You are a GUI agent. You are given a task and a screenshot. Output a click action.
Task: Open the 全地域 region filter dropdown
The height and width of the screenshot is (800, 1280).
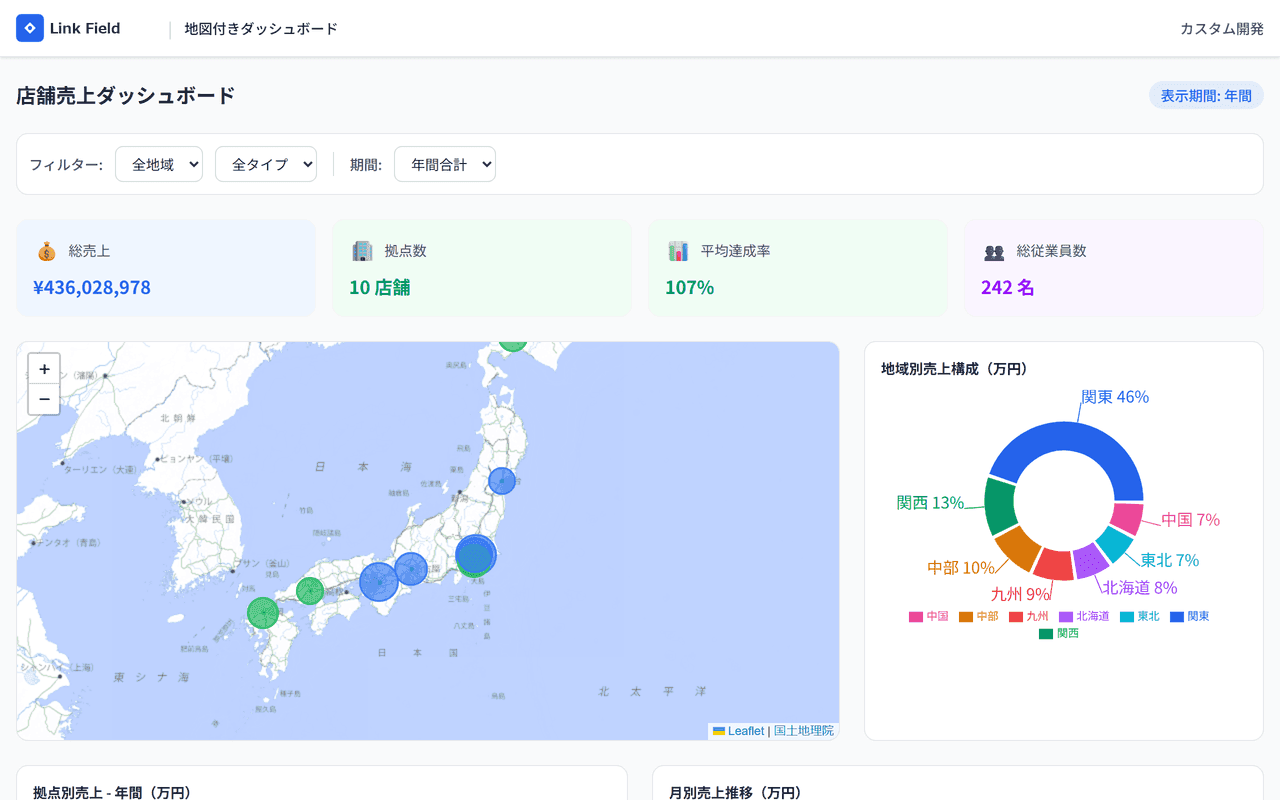[x=159, y=164]
